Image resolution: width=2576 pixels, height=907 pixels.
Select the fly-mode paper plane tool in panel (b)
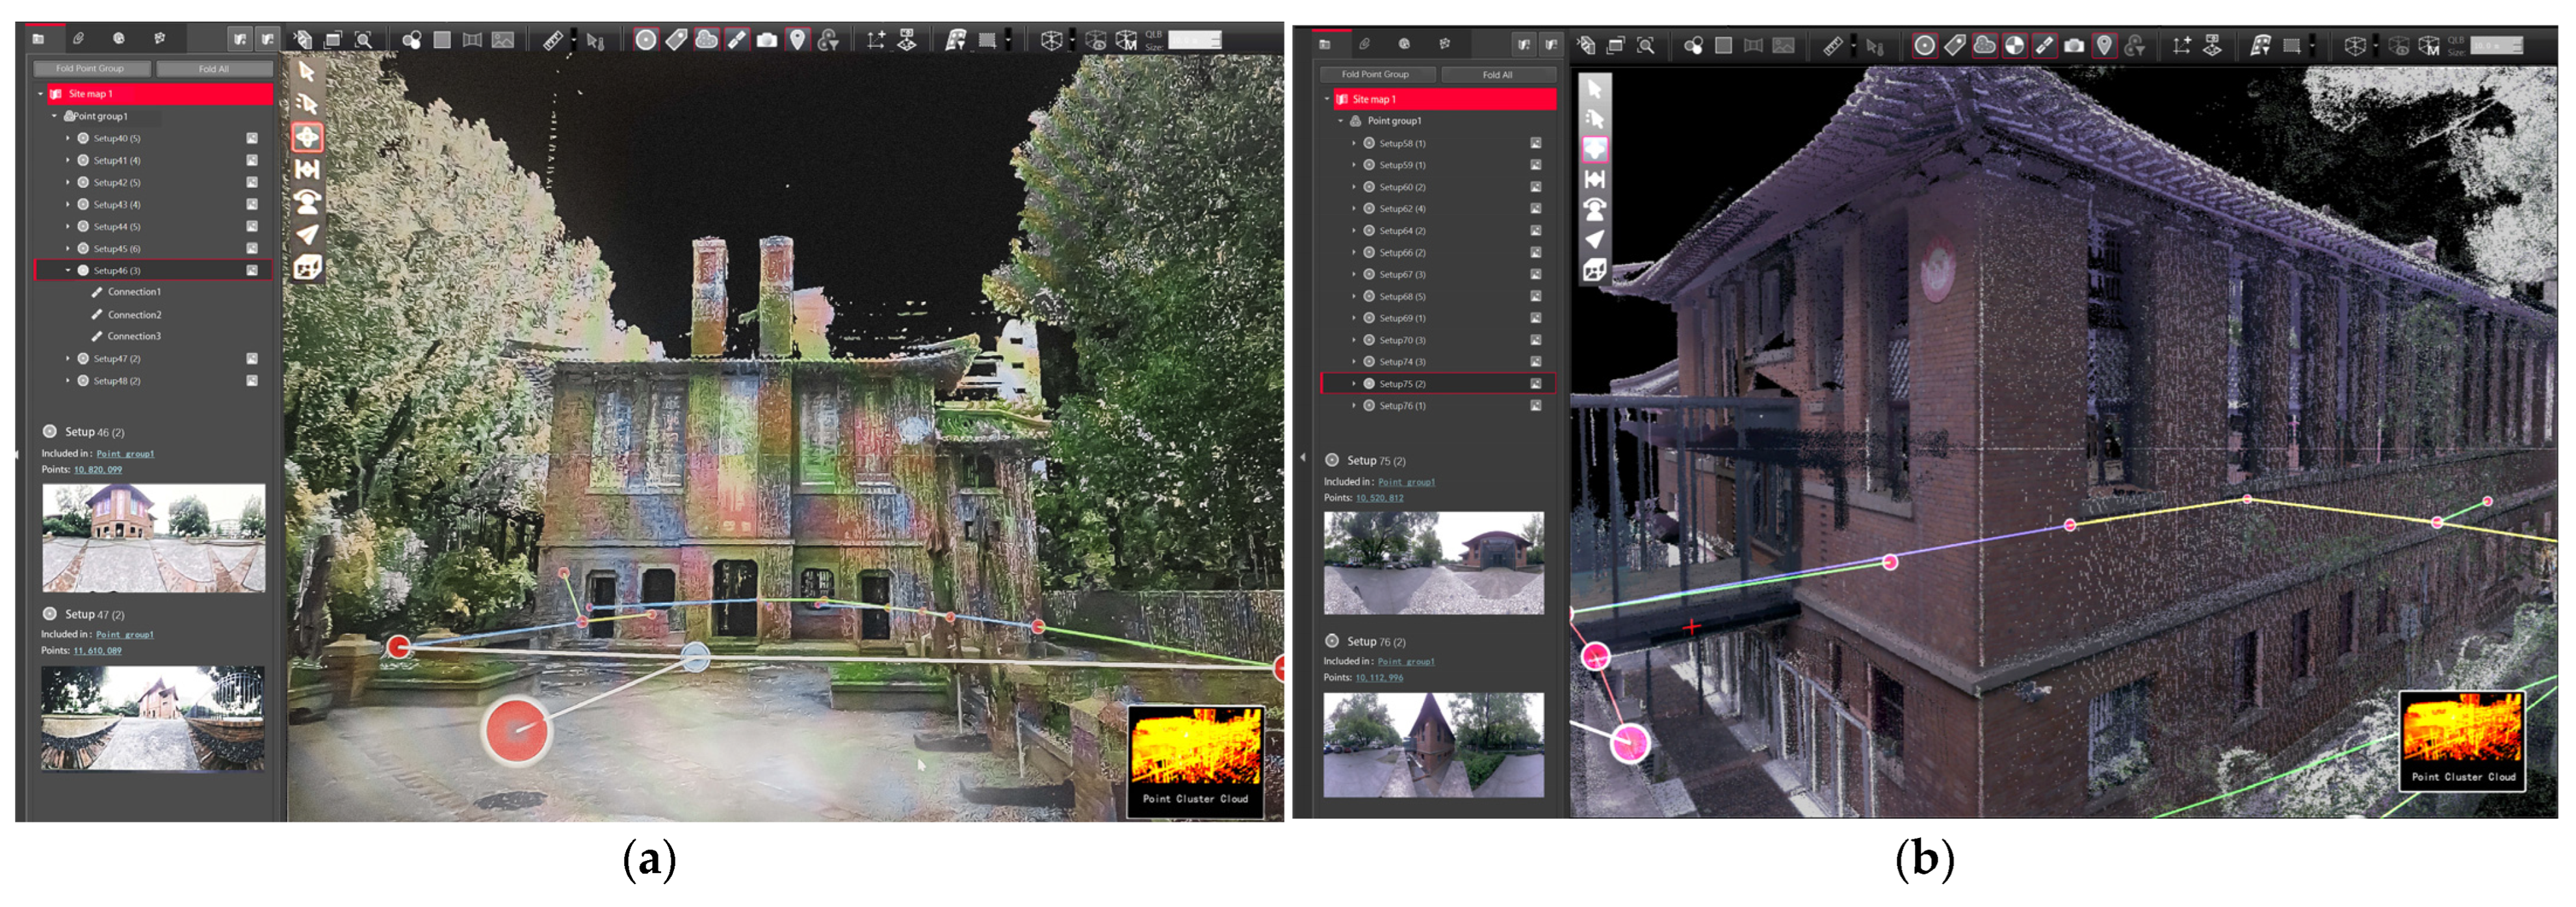click(1594, 239)
